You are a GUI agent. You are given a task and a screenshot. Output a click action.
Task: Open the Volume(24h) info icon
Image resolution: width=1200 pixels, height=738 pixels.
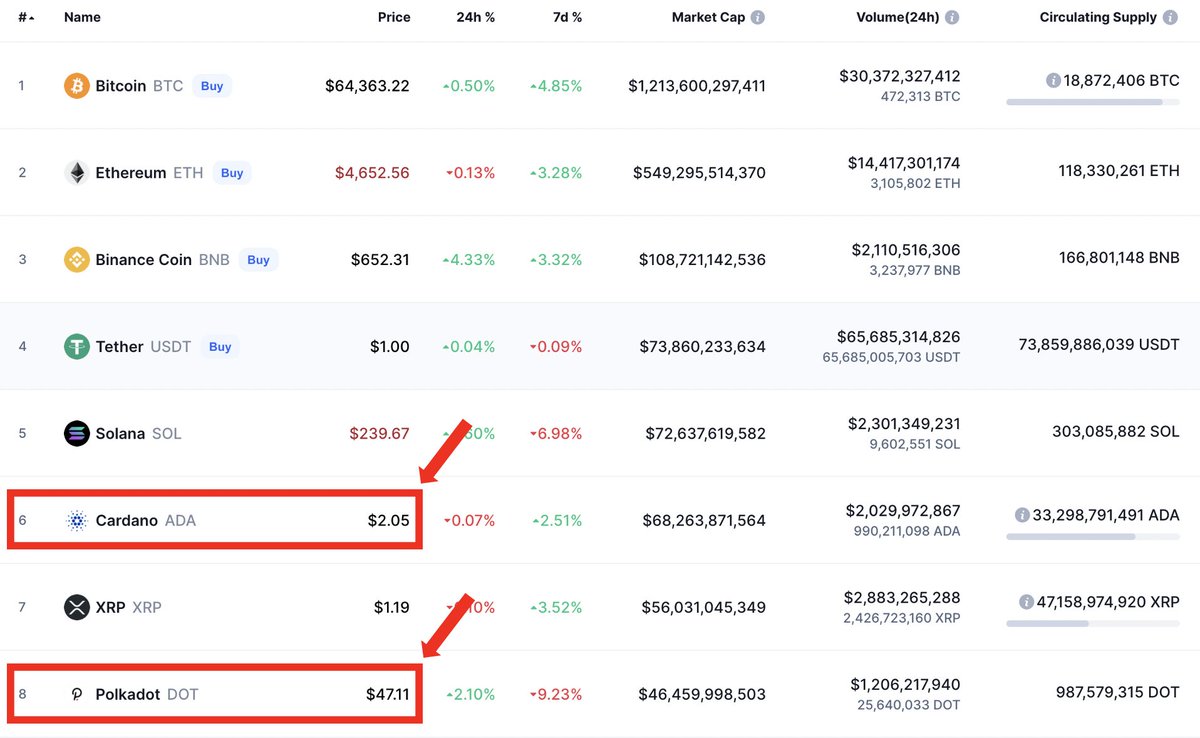pyautogui.click(x=952, y=18)
